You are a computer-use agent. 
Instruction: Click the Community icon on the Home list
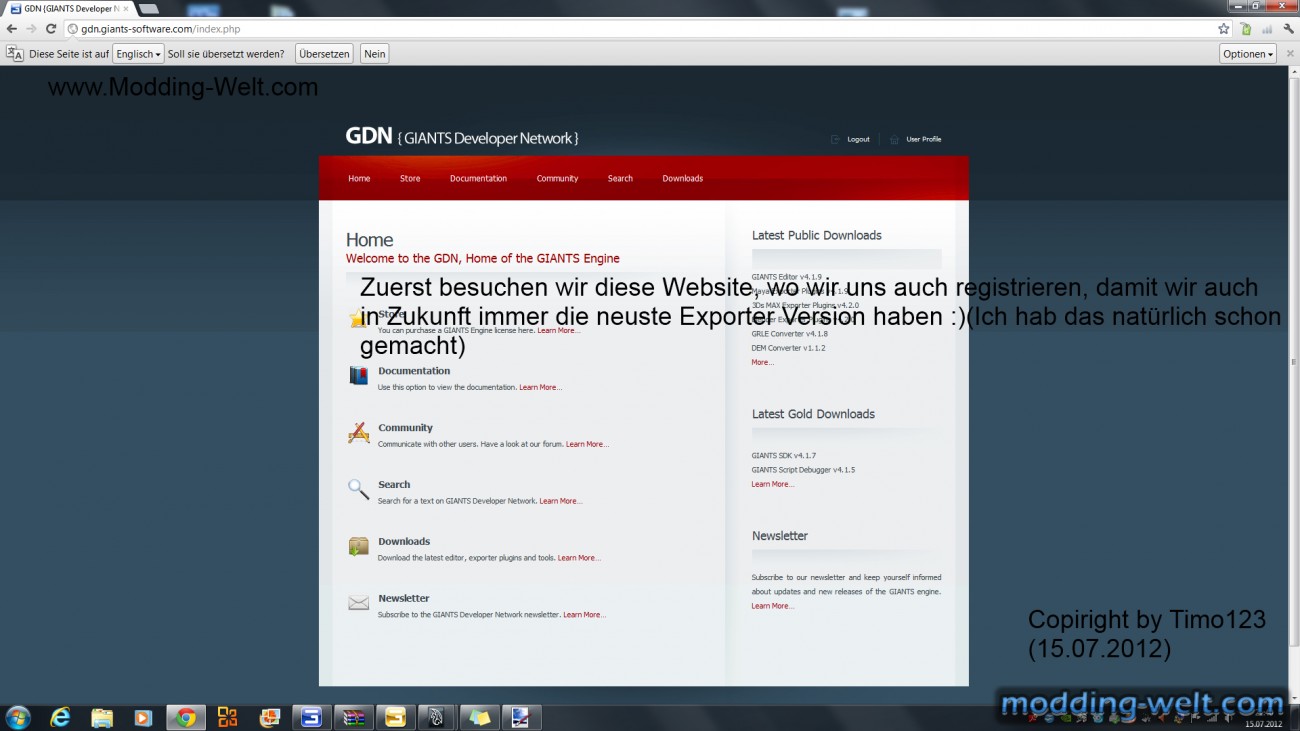point(358,433)
